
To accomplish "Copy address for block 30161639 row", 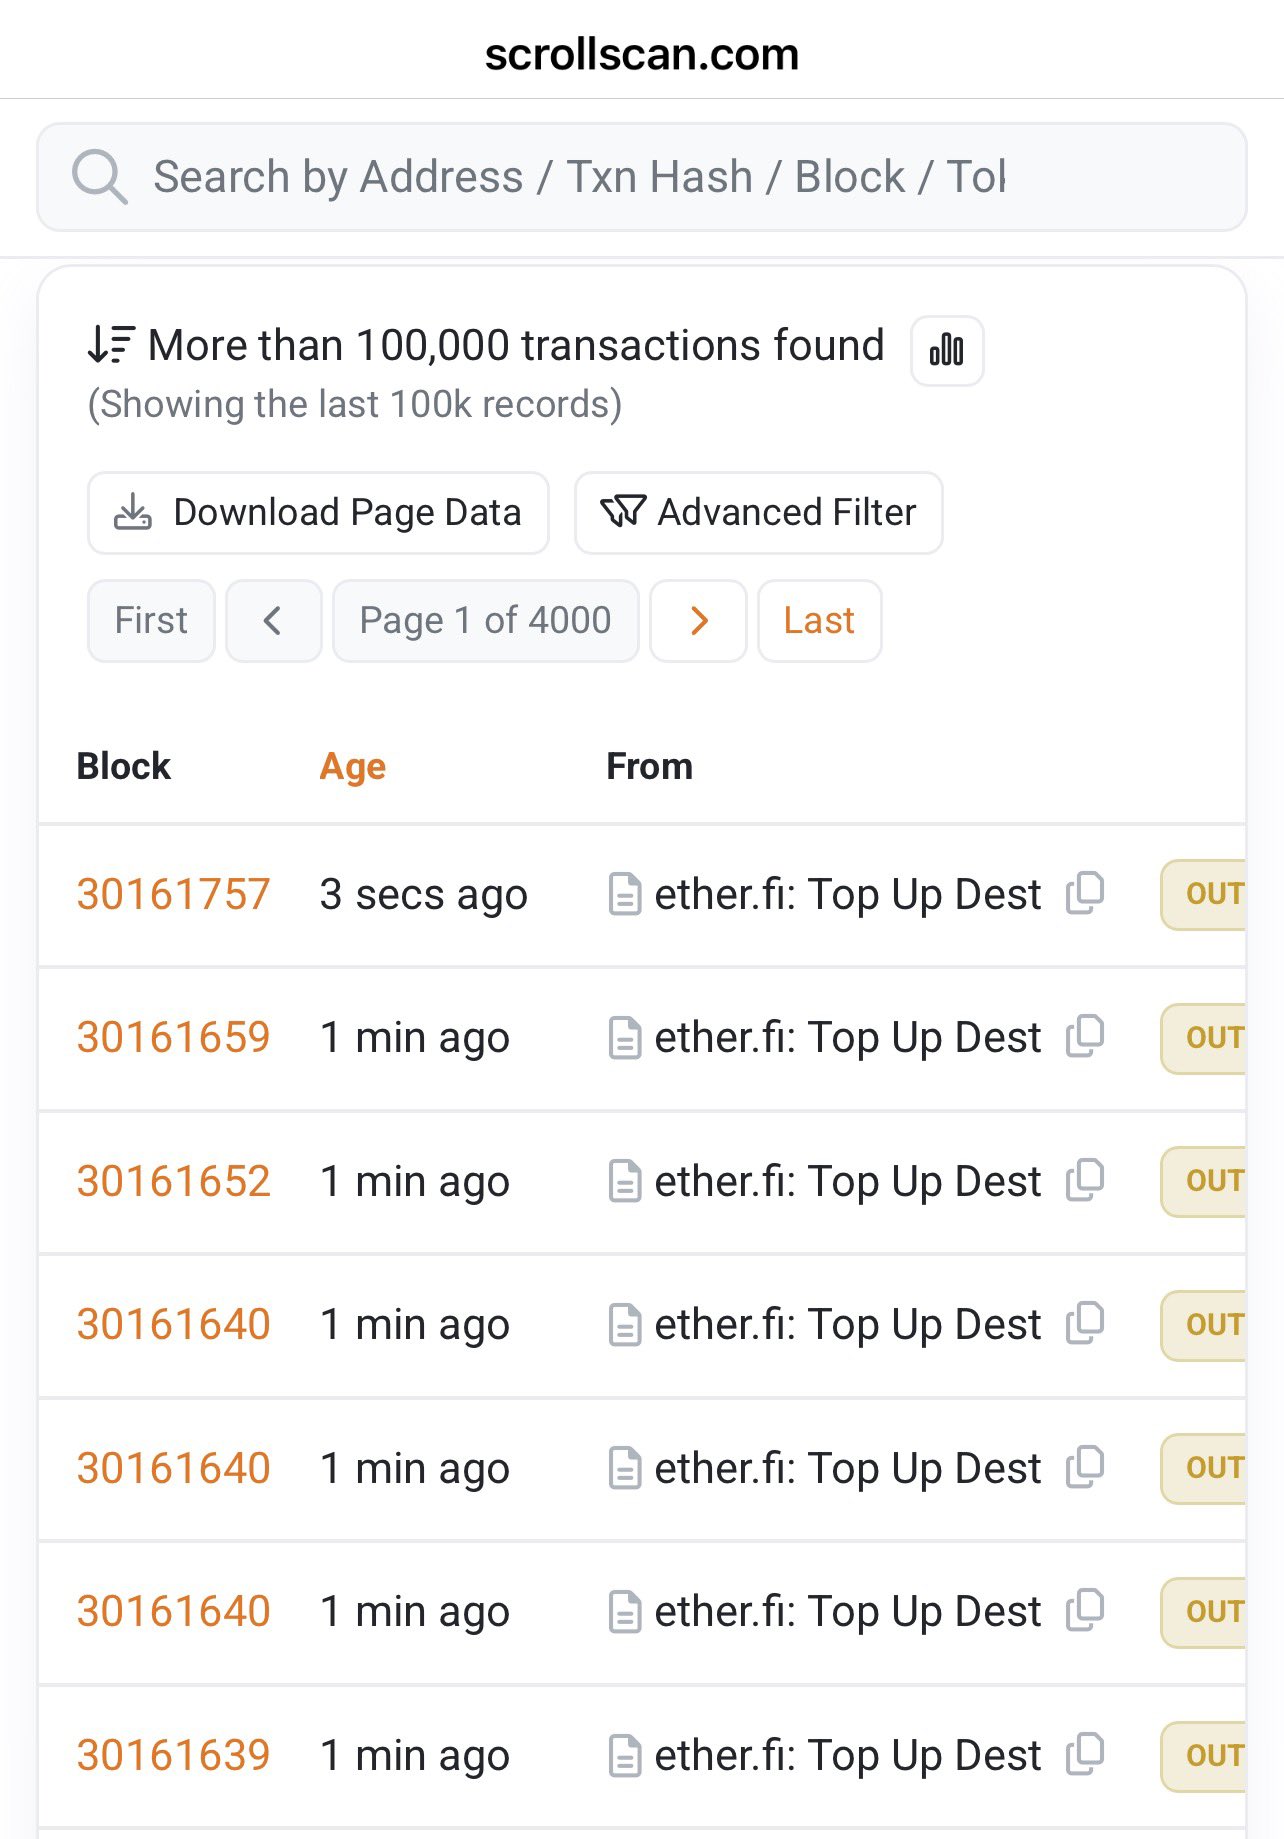I will 1085,1754.
